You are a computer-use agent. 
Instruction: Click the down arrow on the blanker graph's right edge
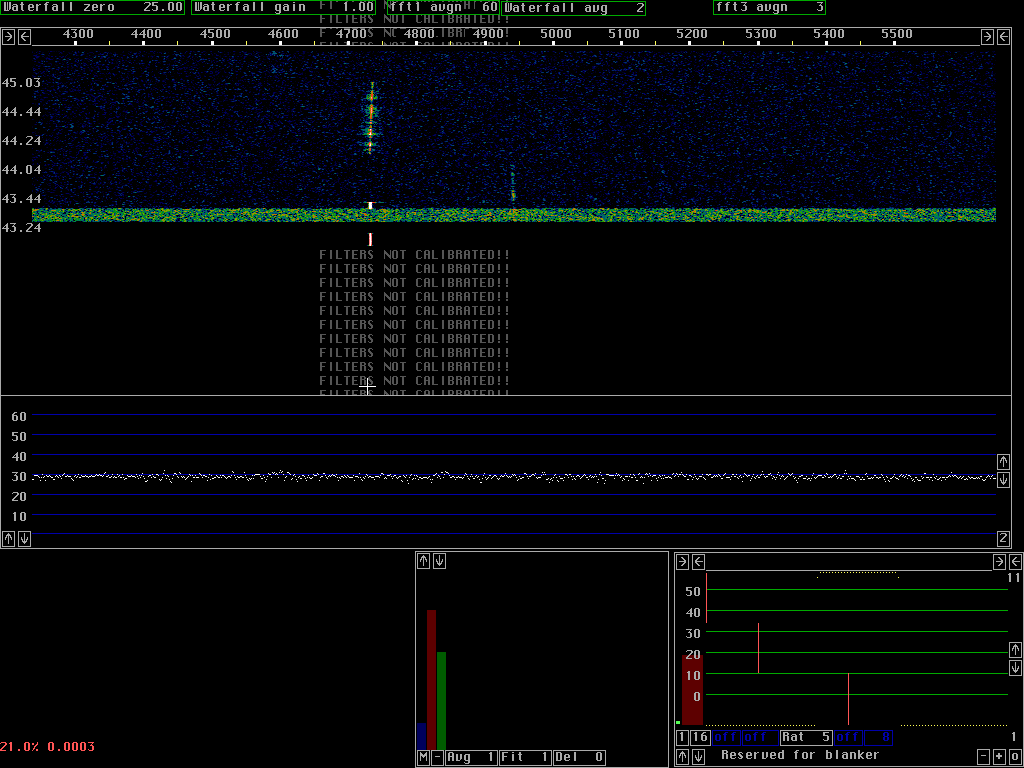coord(1015,667)
